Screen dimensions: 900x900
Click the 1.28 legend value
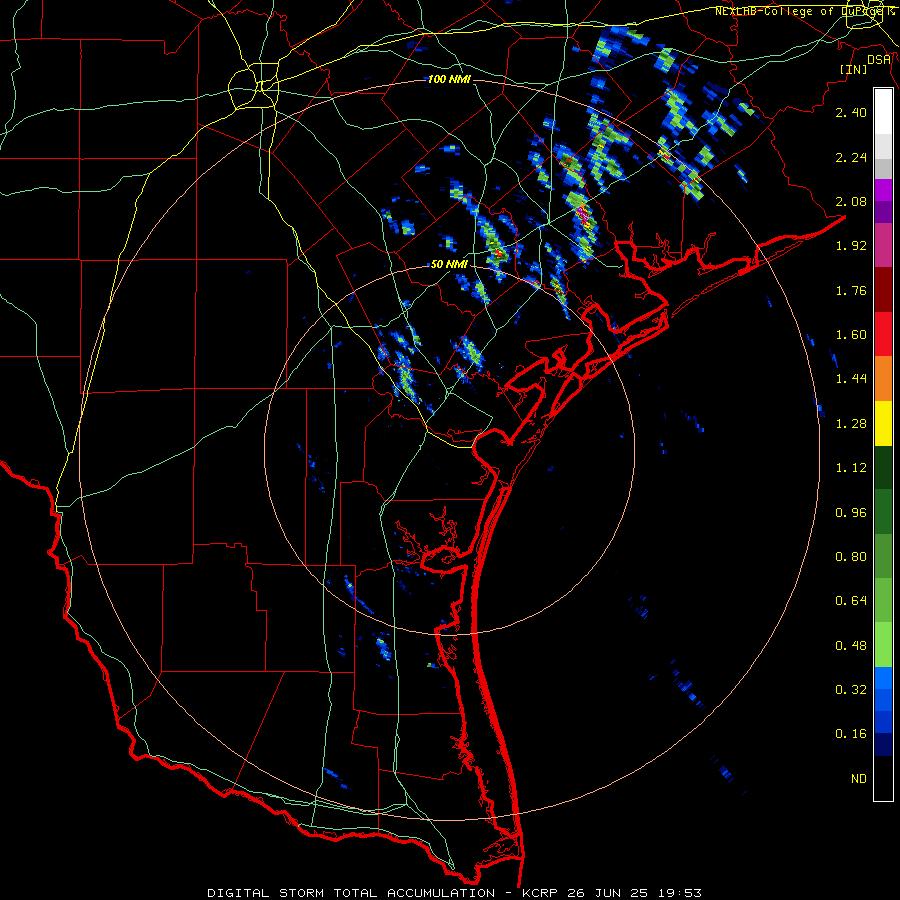click(x=851, y=424)
